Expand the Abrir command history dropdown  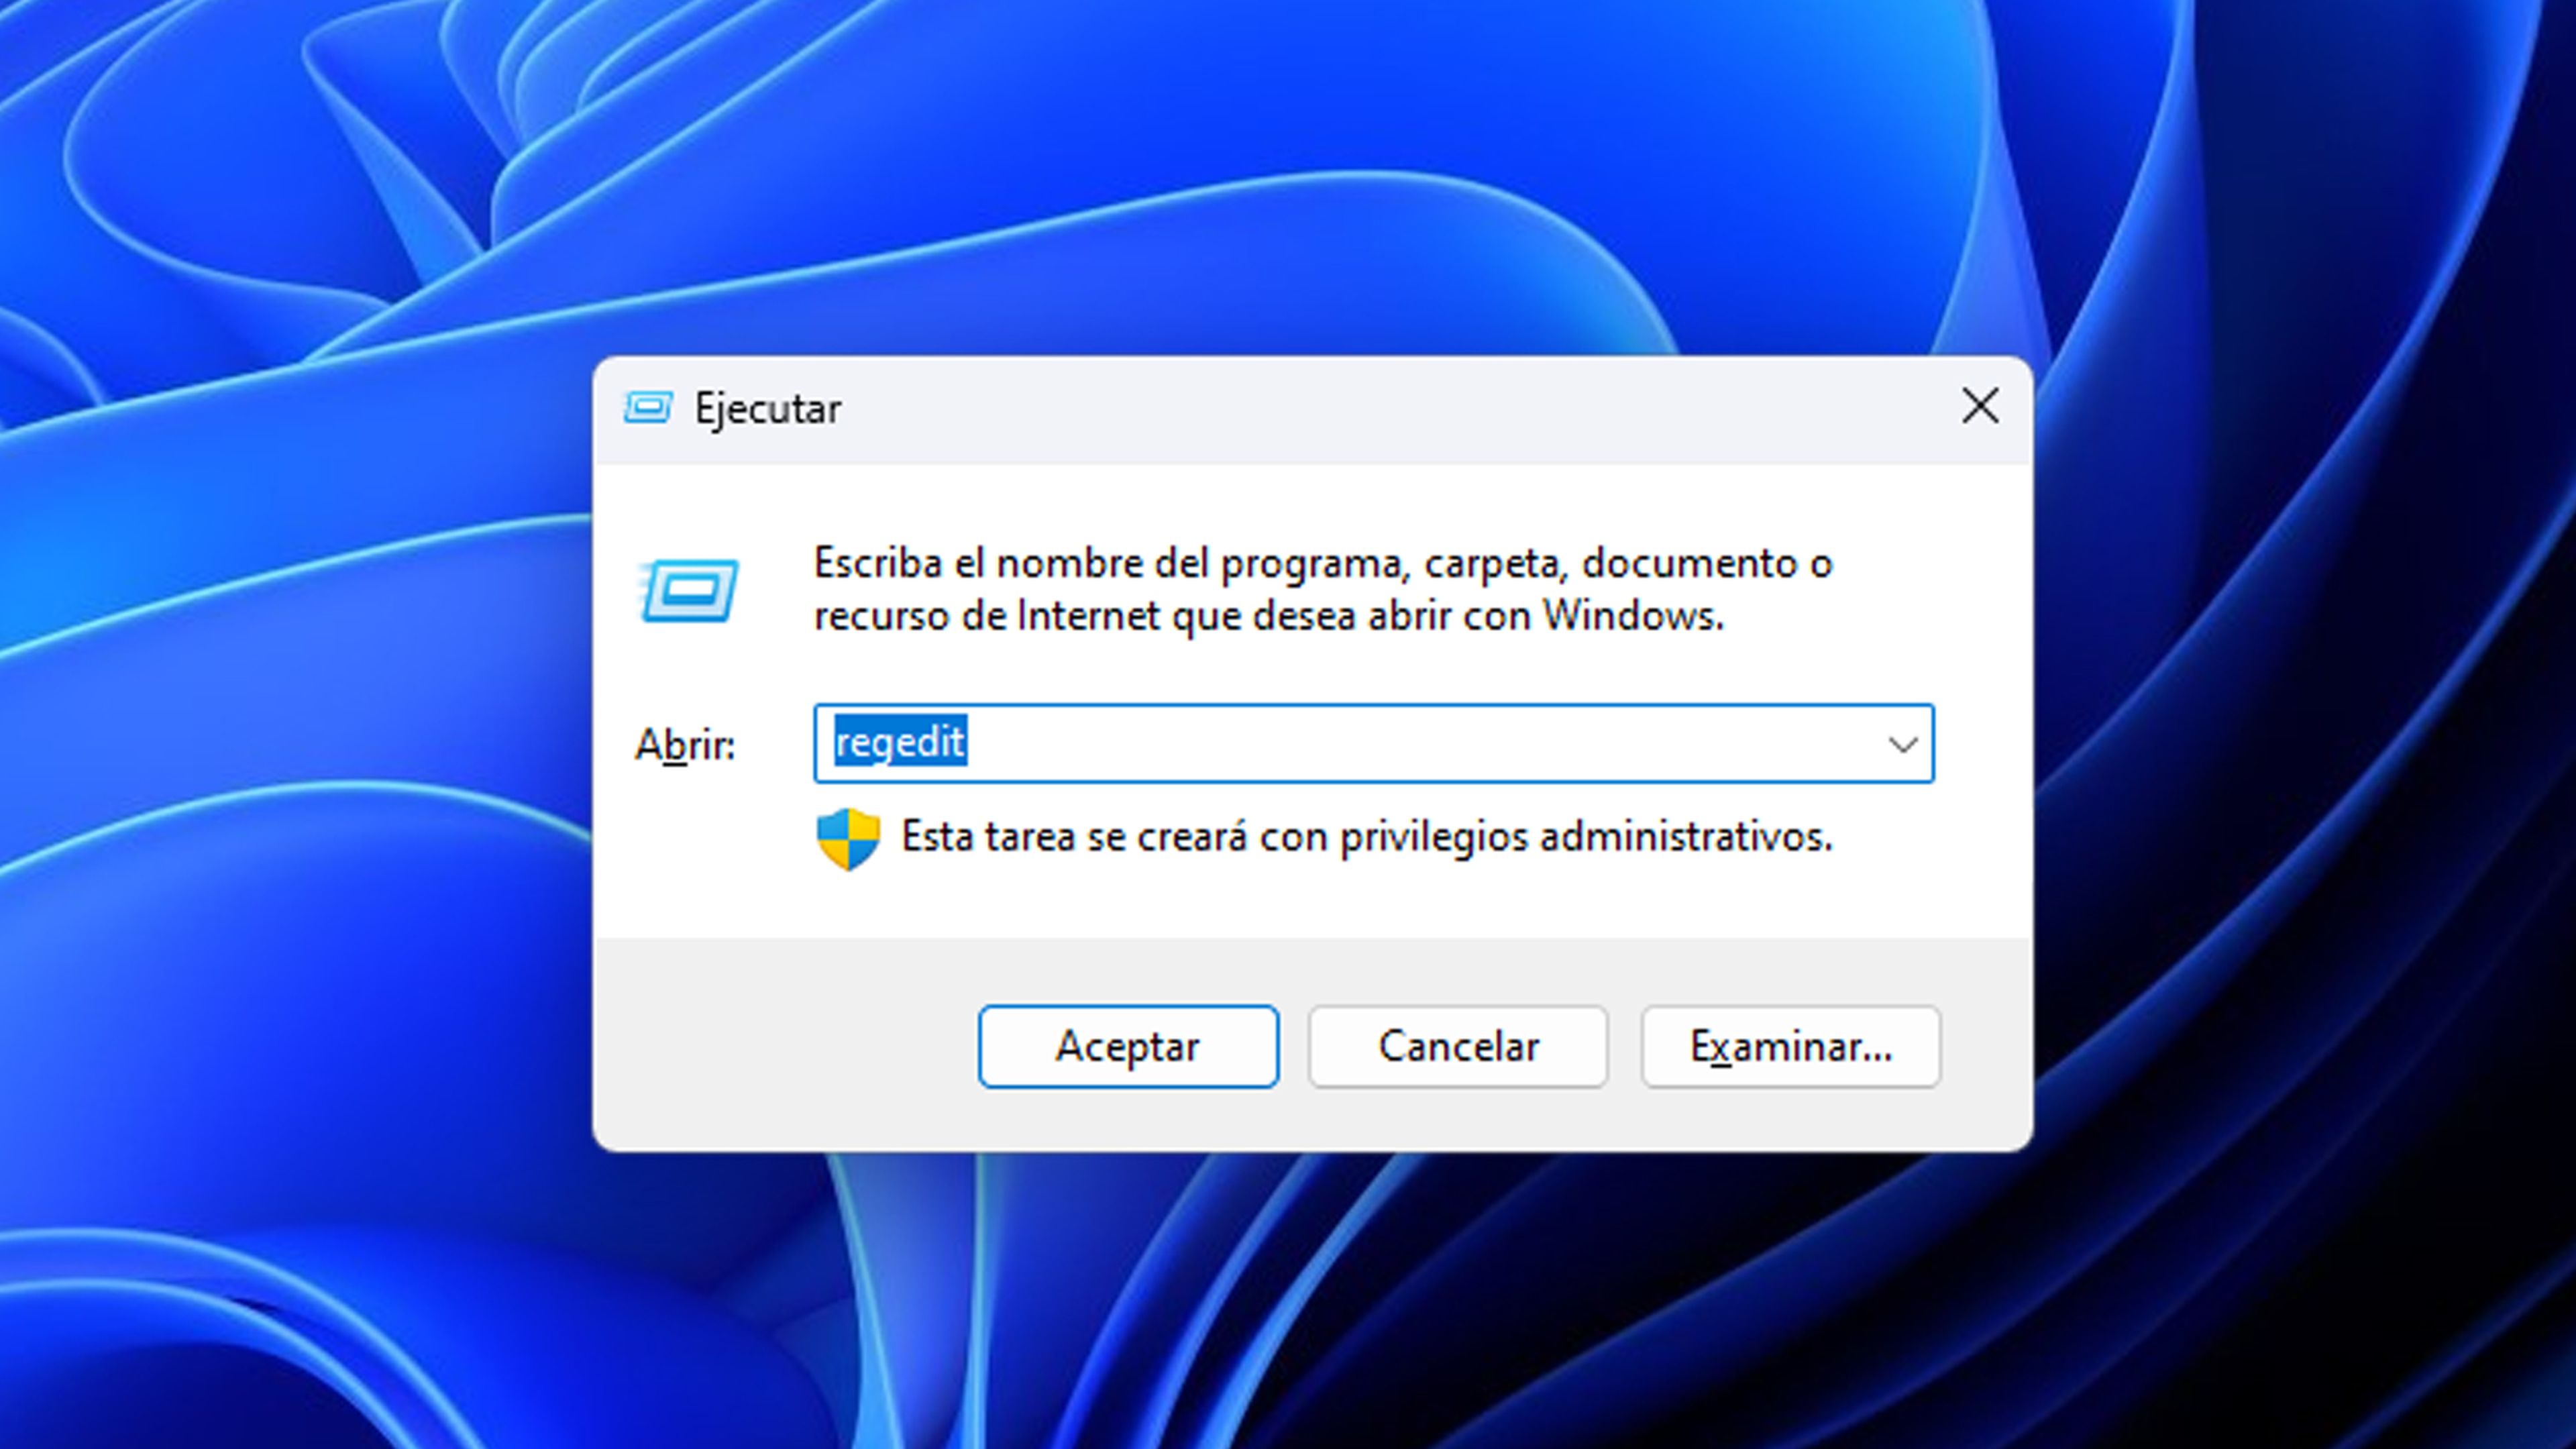1901,744
